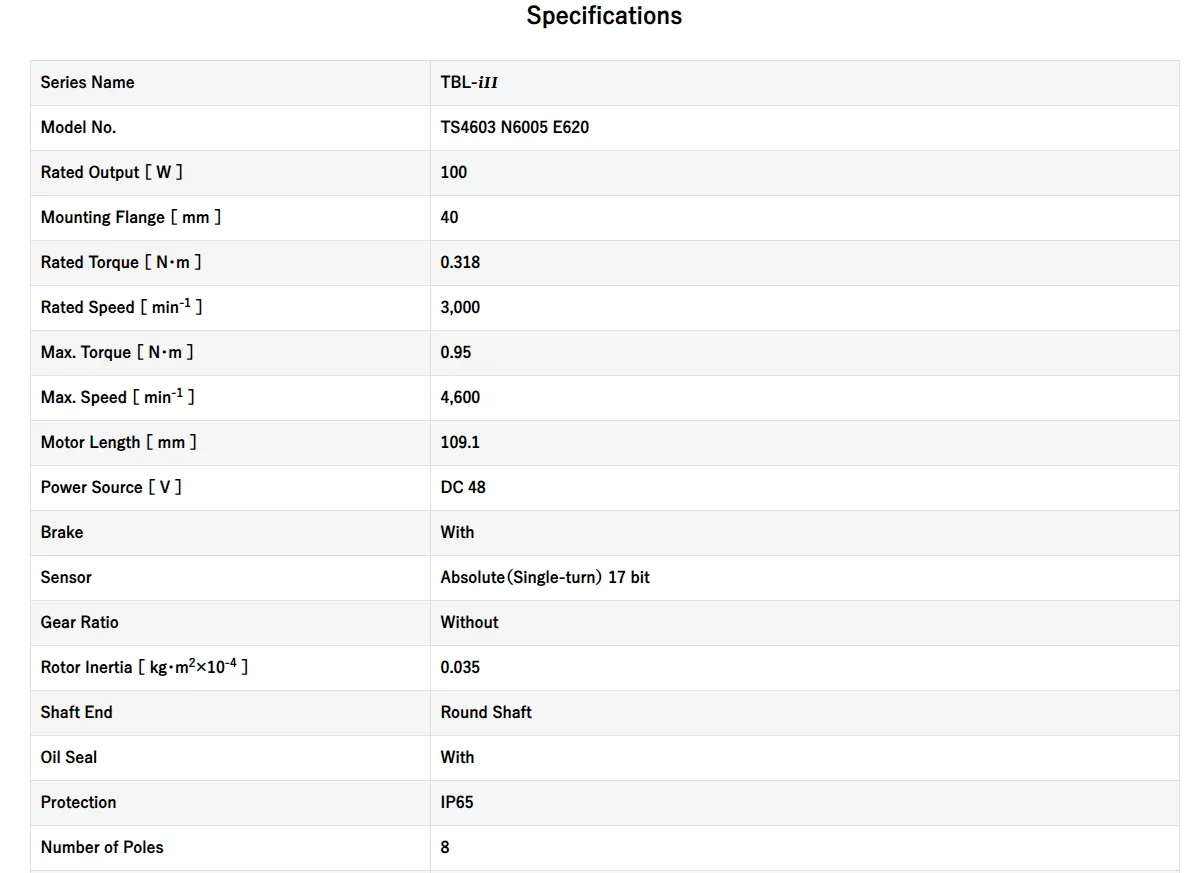Click the Specifications heading
1198x873 pixels.
604,16
